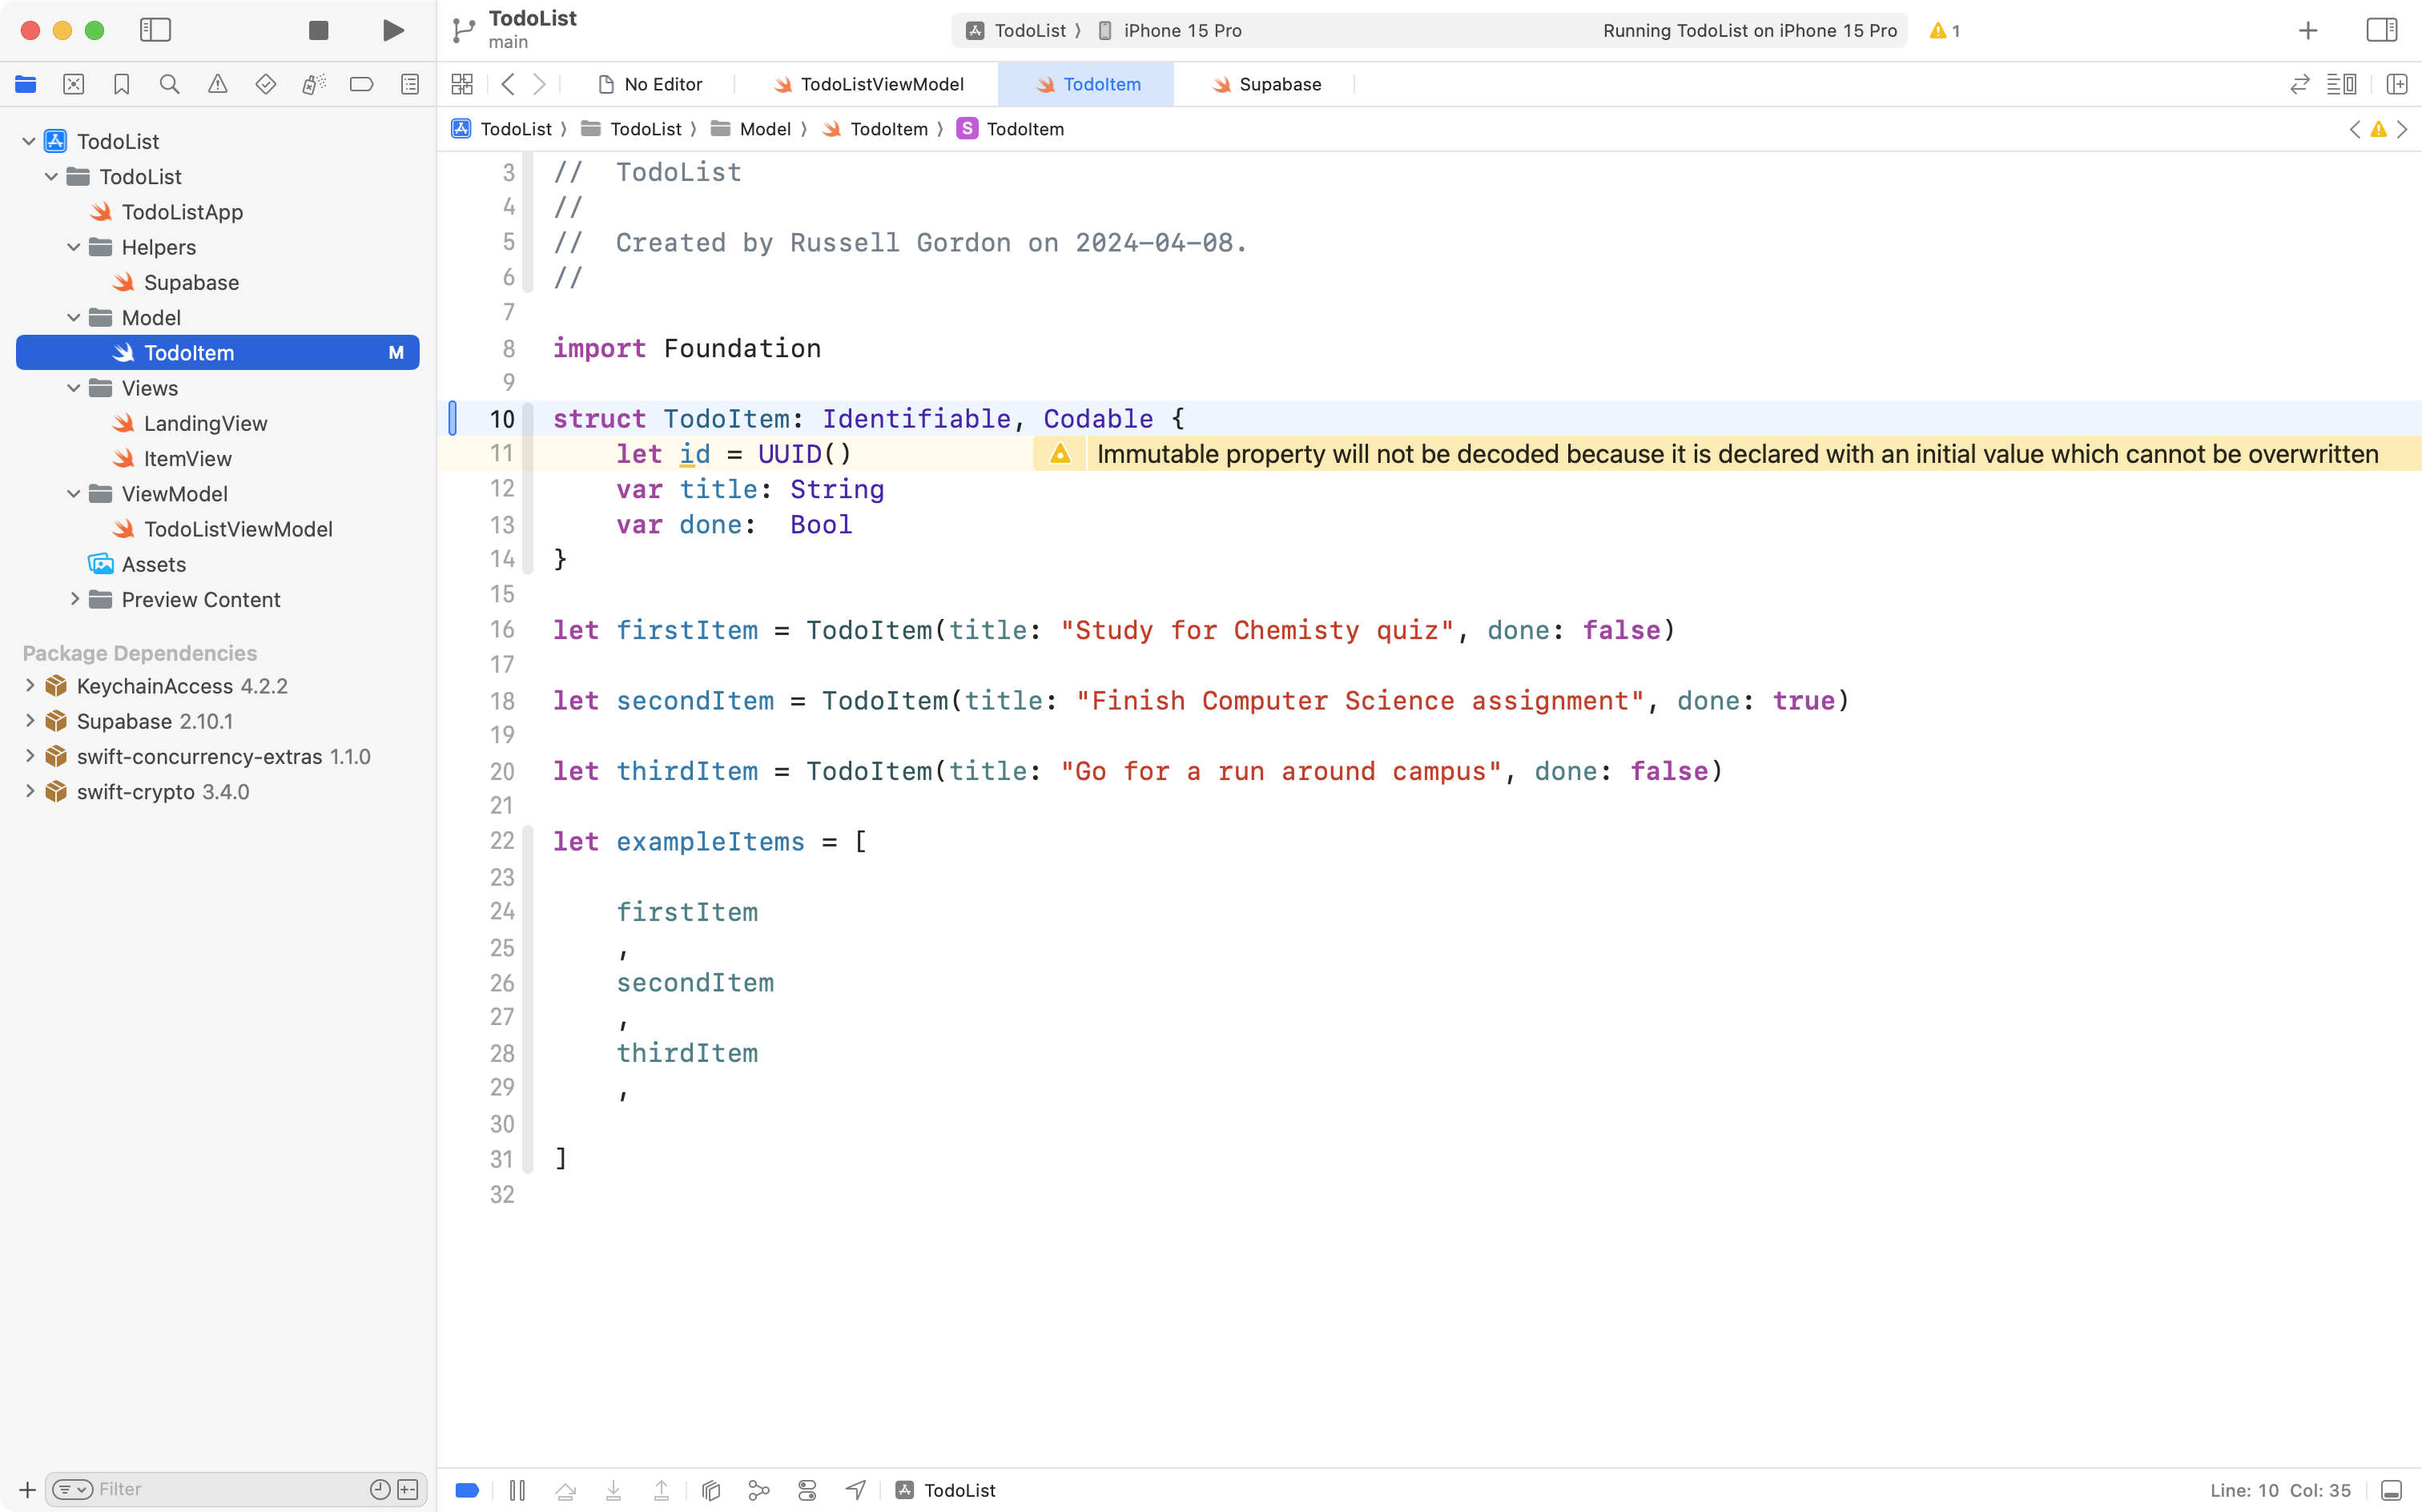Collapse the Views group in navigator
Screen dimensions: 2422x1512
tap(72, 388)
